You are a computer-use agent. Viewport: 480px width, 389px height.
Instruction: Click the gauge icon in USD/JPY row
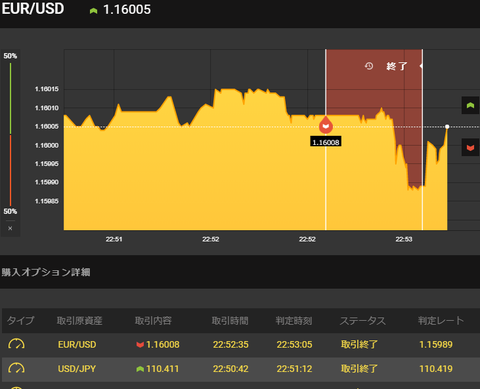tap(16, 368)
